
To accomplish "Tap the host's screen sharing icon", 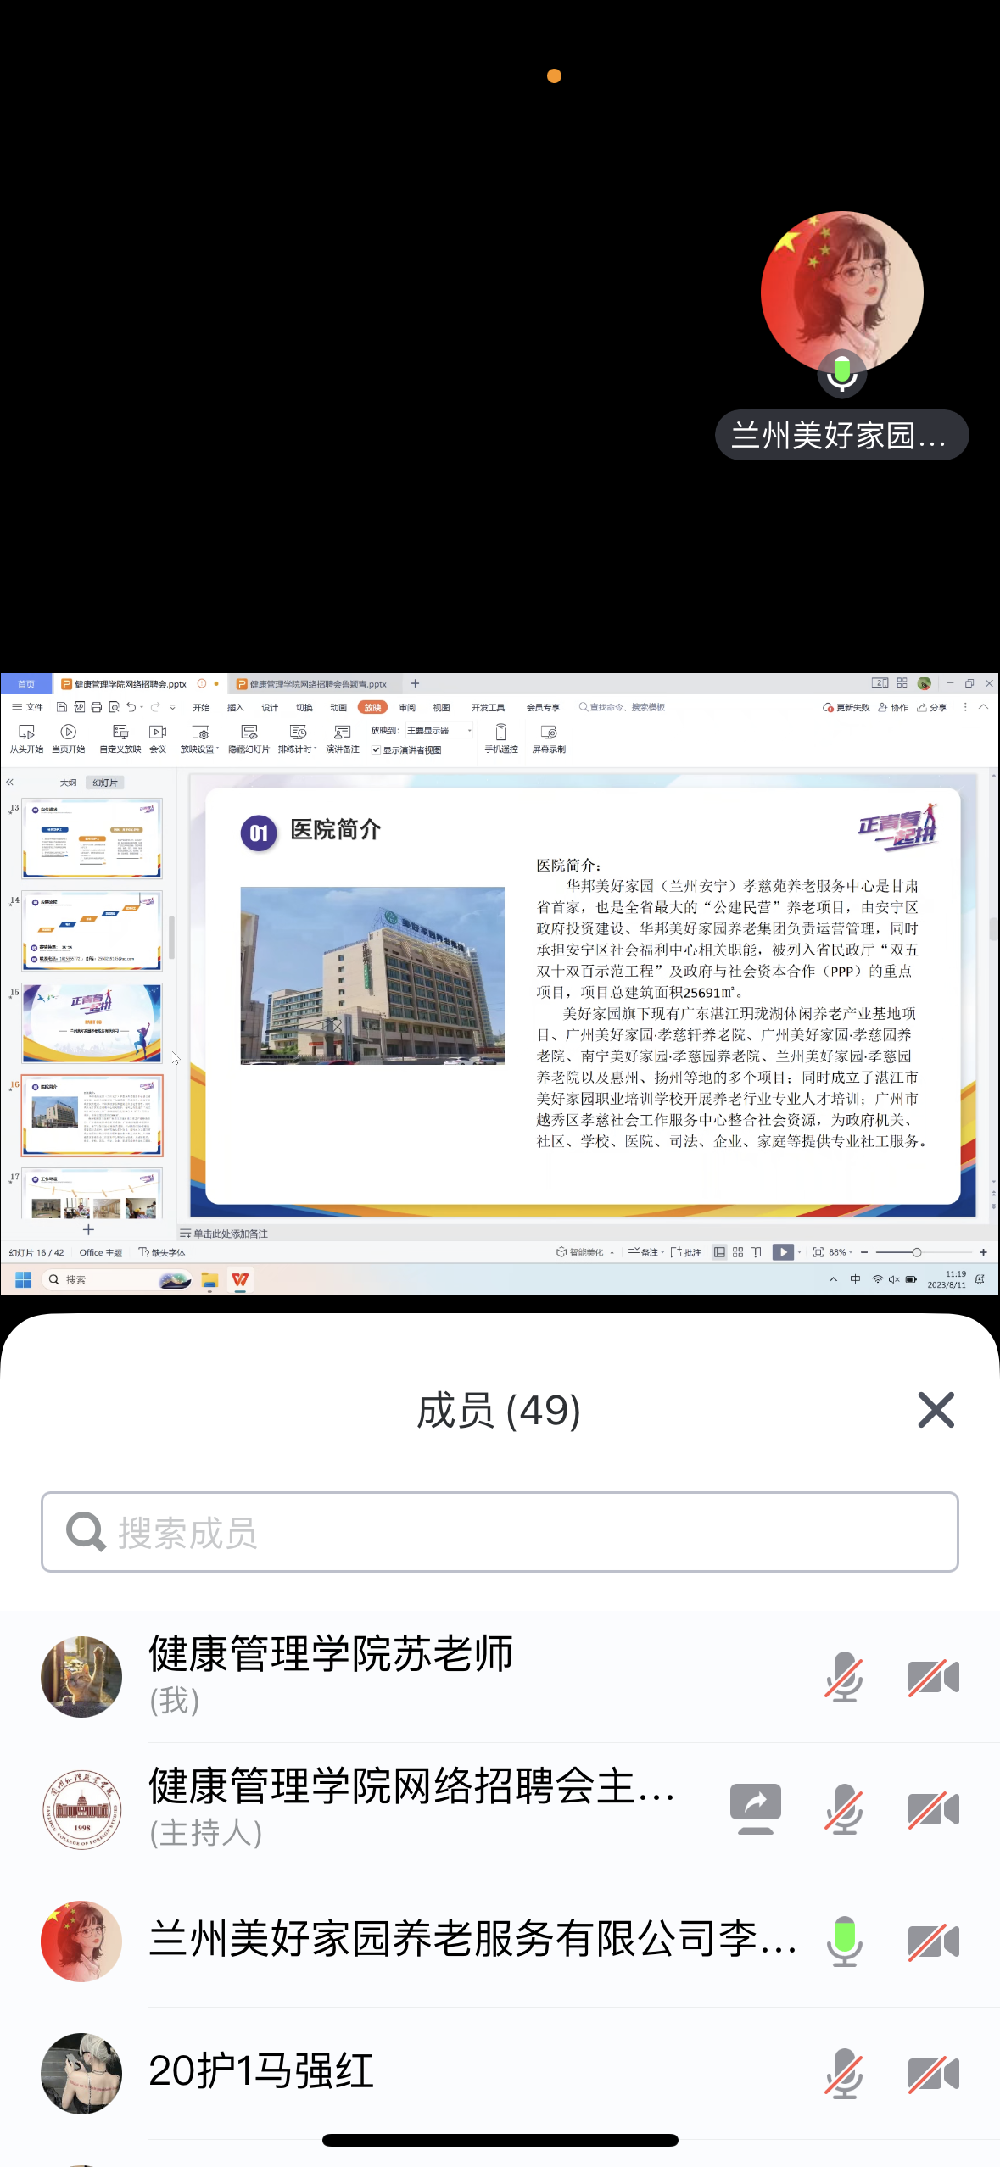I will [x=755, y=1809].
